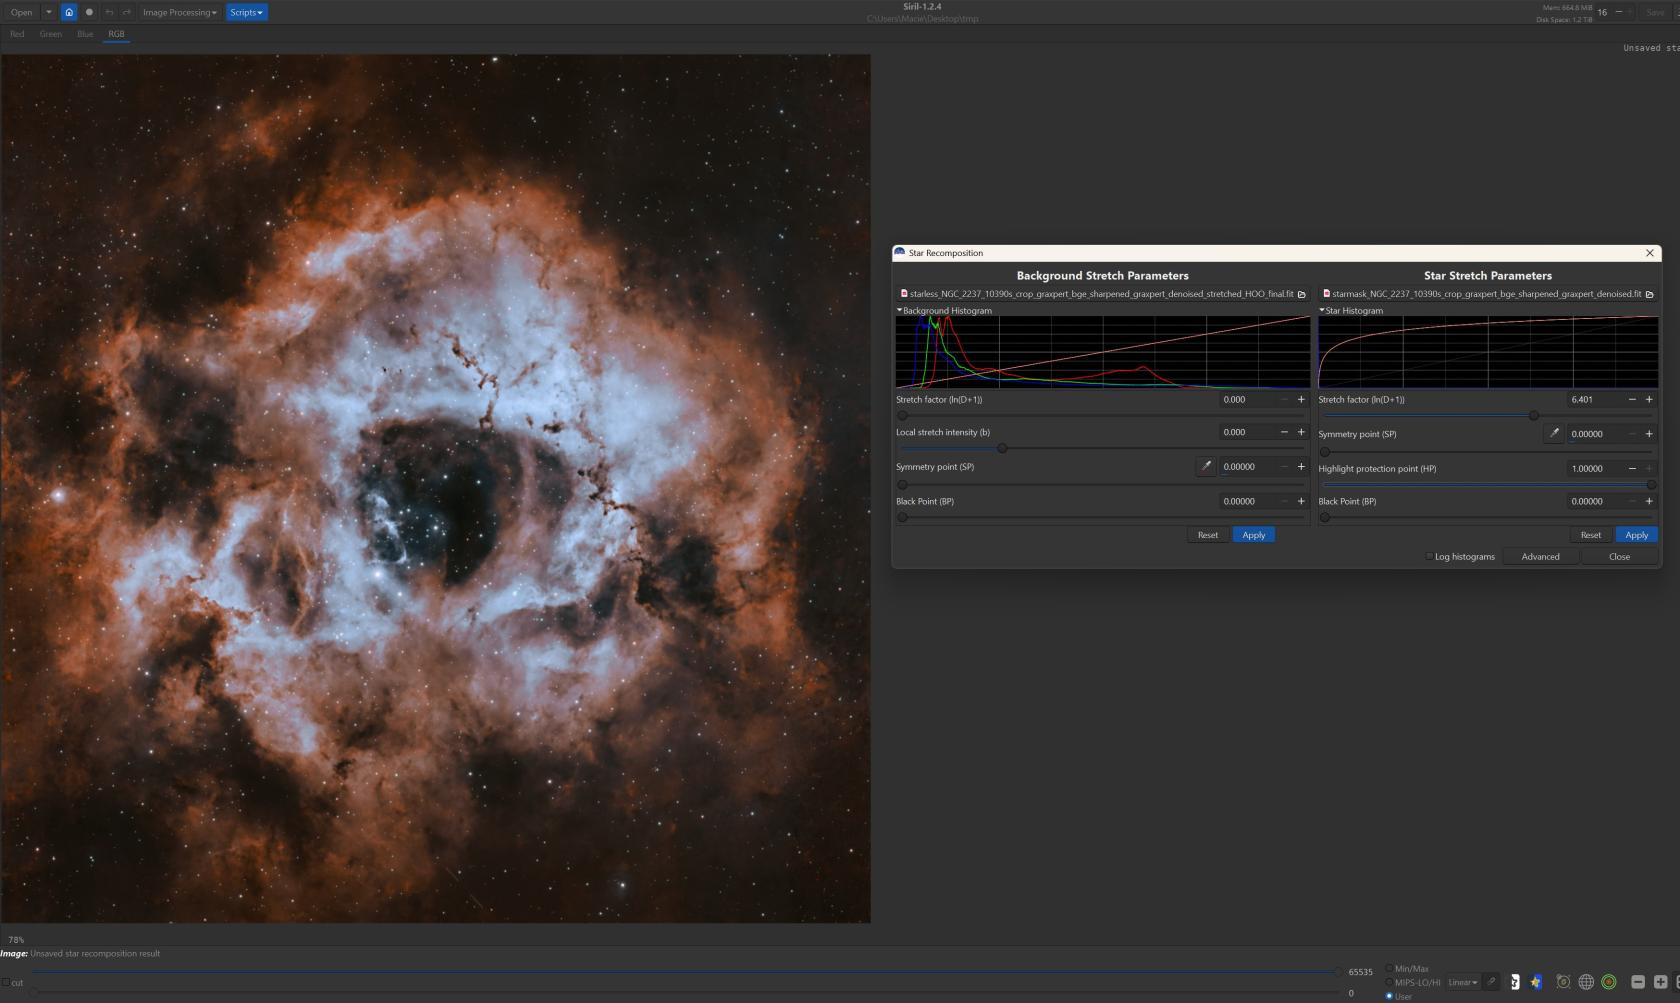Click the star Stretch factor slider handle
Viewport: 1680px width, 1003px height.
pyautogui.click(x=1533, y=415)
